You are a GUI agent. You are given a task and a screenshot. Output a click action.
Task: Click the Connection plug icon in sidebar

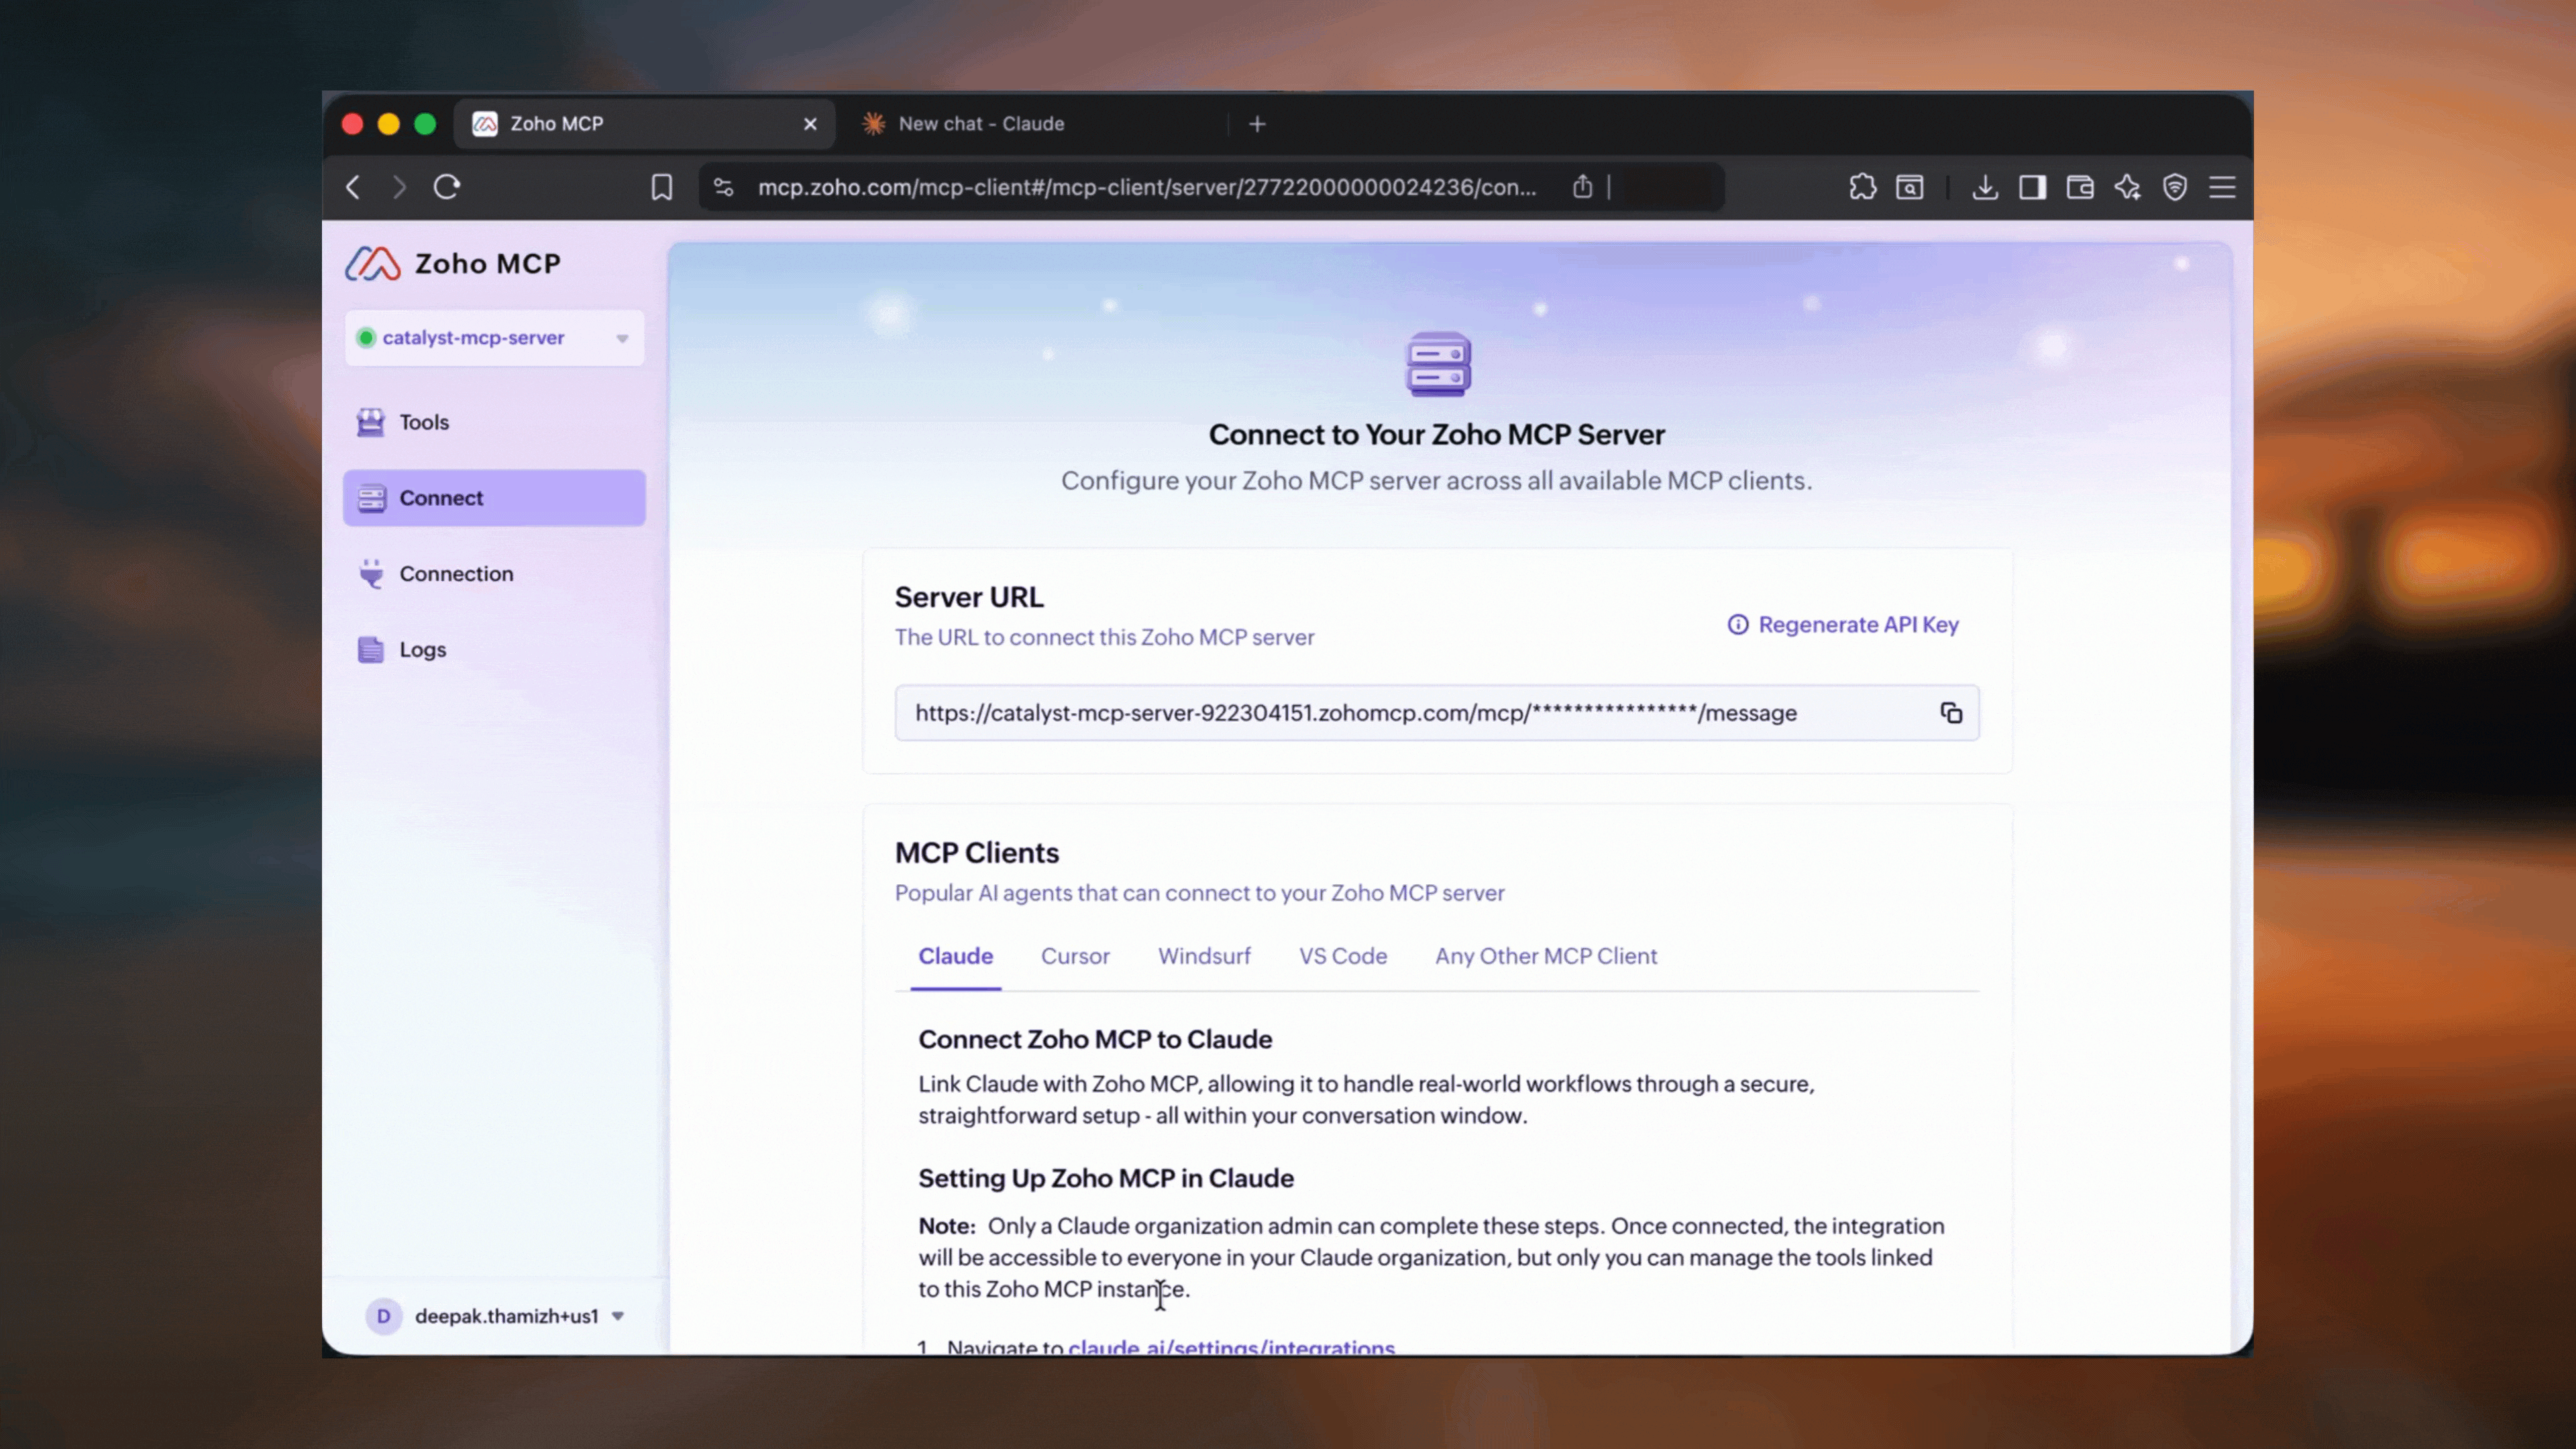coord(371,574)
